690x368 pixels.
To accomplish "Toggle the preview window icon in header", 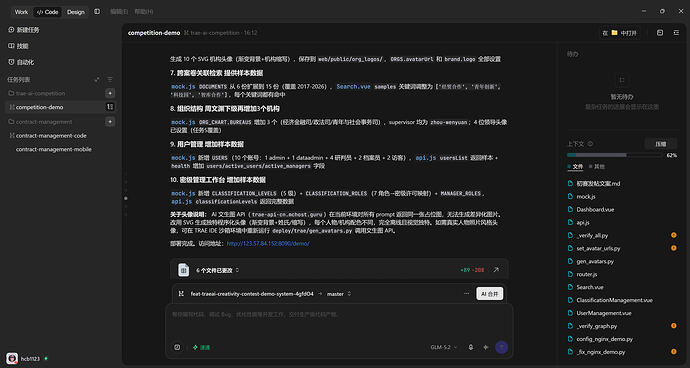I will coord(660,33).
